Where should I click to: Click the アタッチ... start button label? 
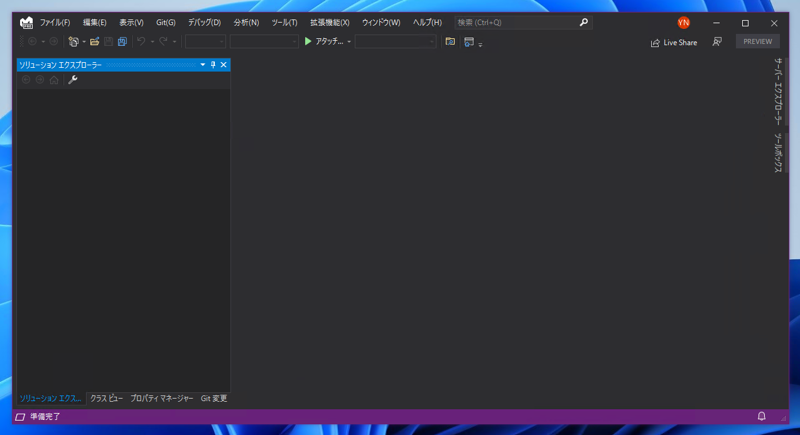(x=329, y=41)
